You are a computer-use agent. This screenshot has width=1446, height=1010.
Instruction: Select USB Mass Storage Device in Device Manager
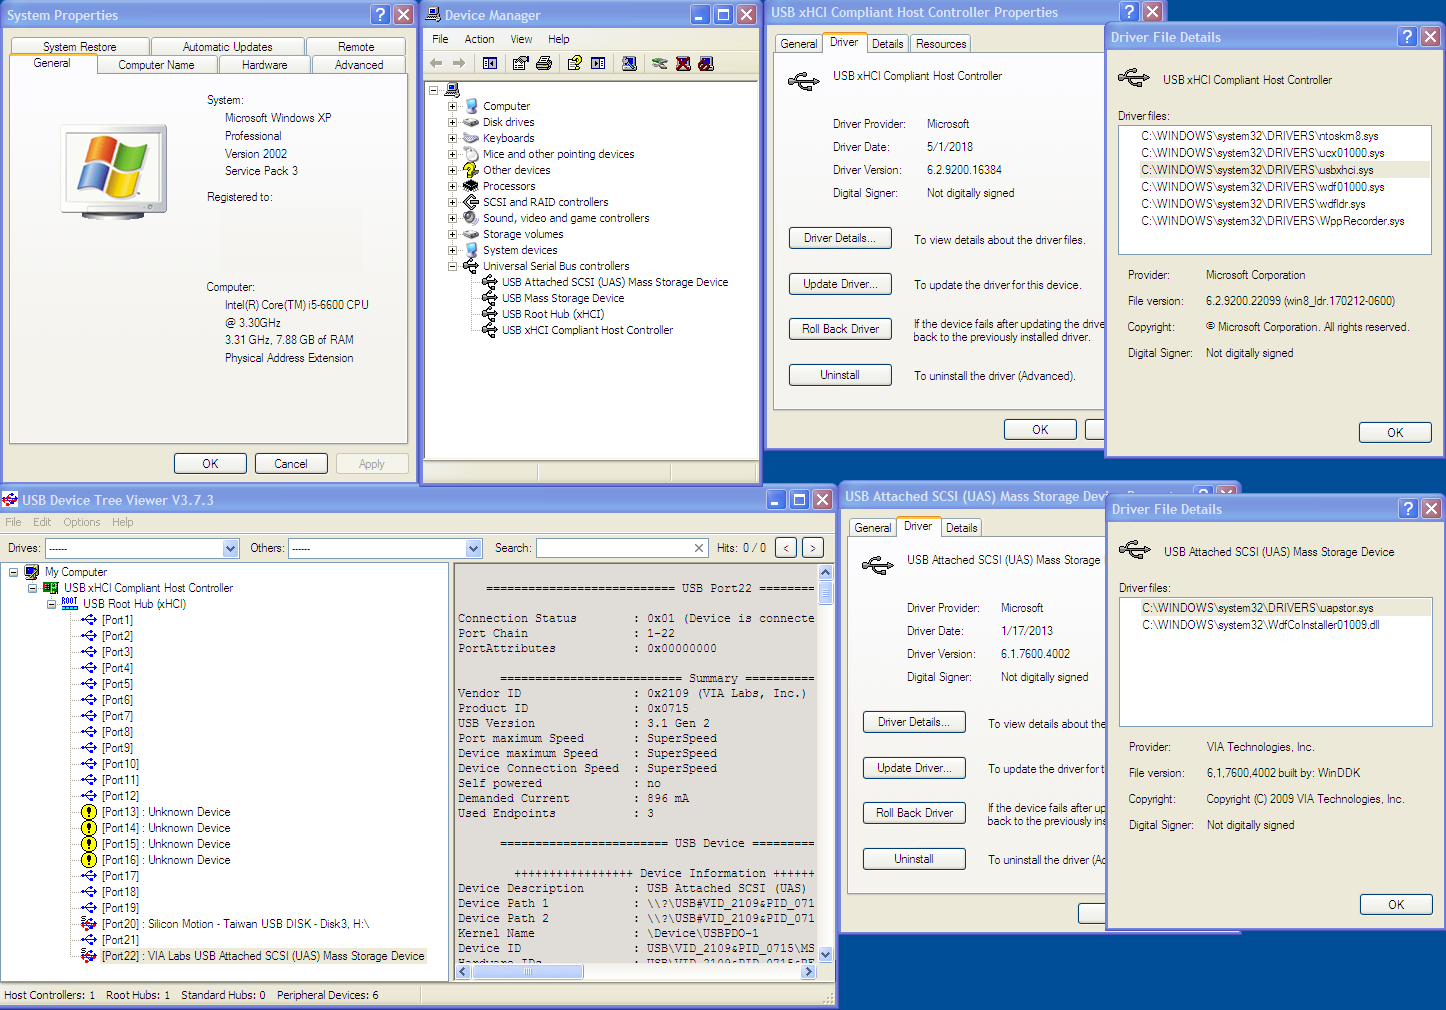point(563,298)
